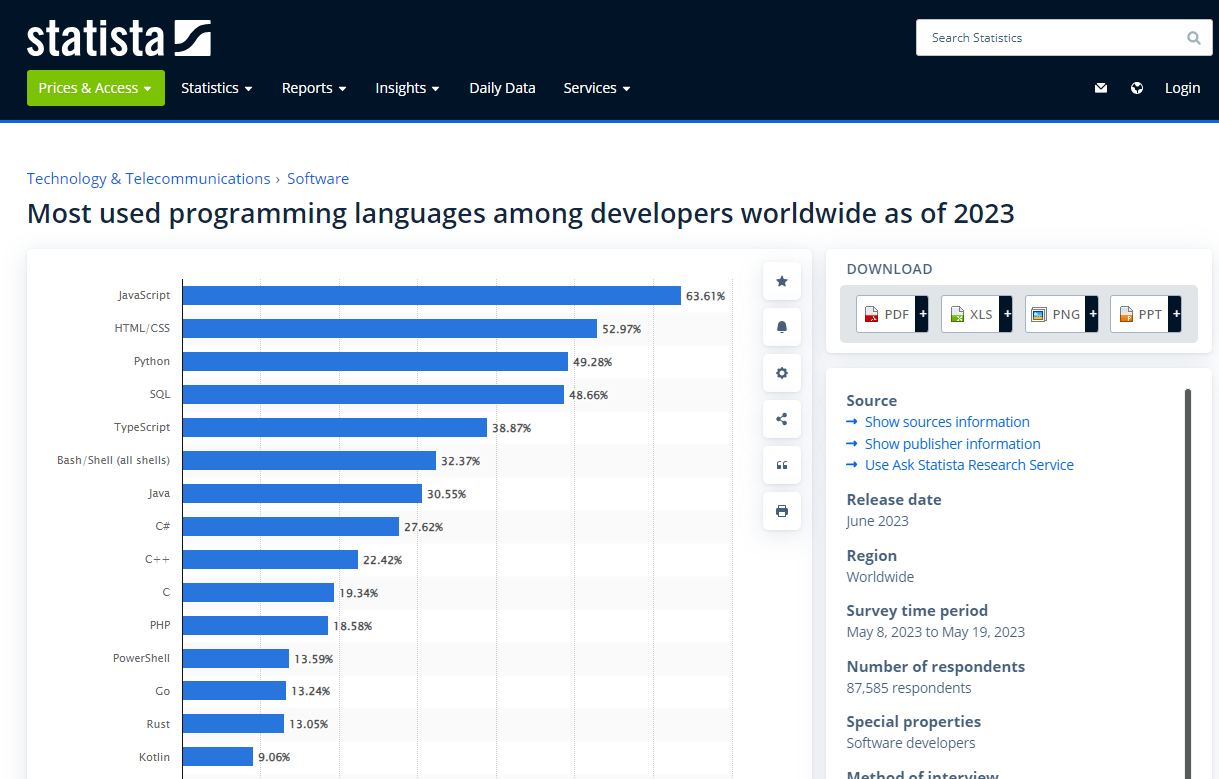Open the Software breadcrumb link

pos(318,179)
